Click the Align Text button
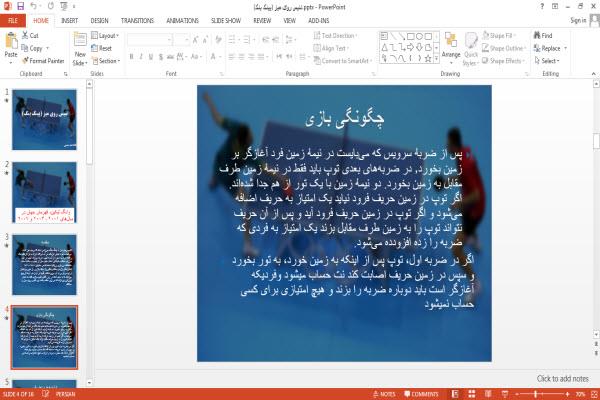The height and width of the screenshot is (400, 600). (x=331, y=48)
